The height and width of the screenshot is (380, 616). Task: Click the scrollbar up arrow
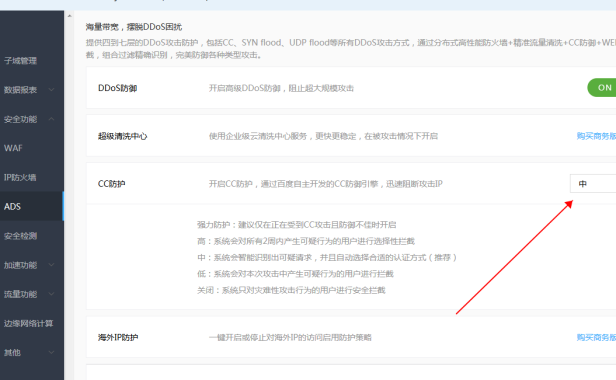[x=70, y=16]
